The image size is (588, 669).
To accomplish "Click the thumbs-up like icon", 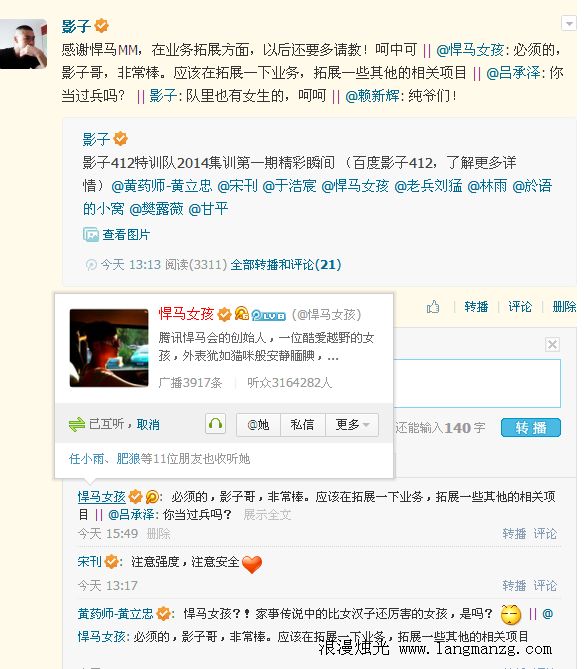I will click(433, 306).
